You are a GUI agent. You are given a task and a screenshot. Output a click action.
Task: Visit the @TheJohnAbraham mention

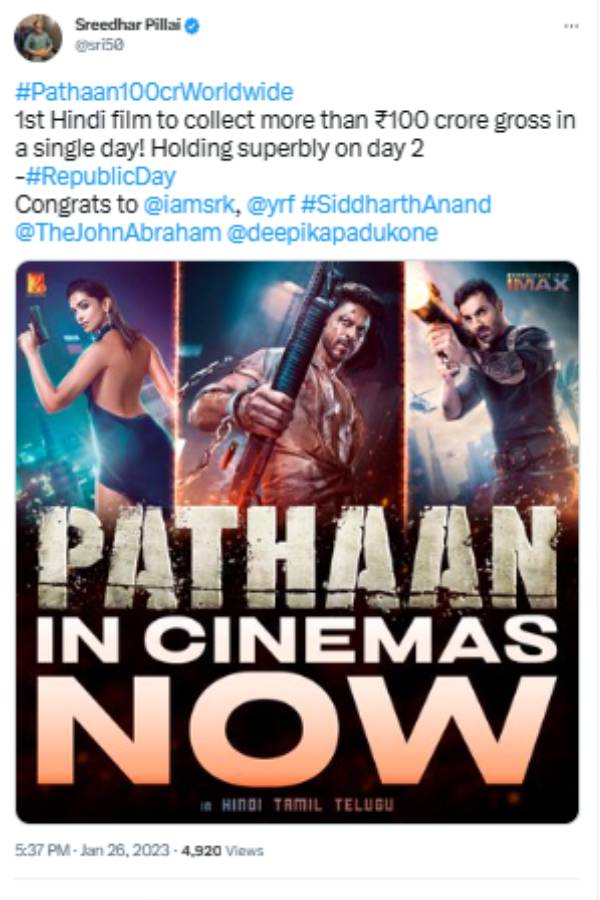[x=118, y=232]
